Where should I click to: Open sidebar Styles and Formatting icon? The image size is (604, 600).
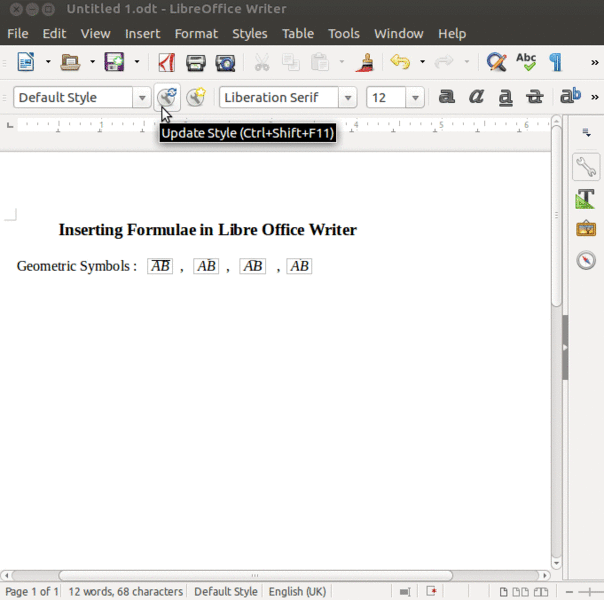pyautogui.click(x=586, y=199)
